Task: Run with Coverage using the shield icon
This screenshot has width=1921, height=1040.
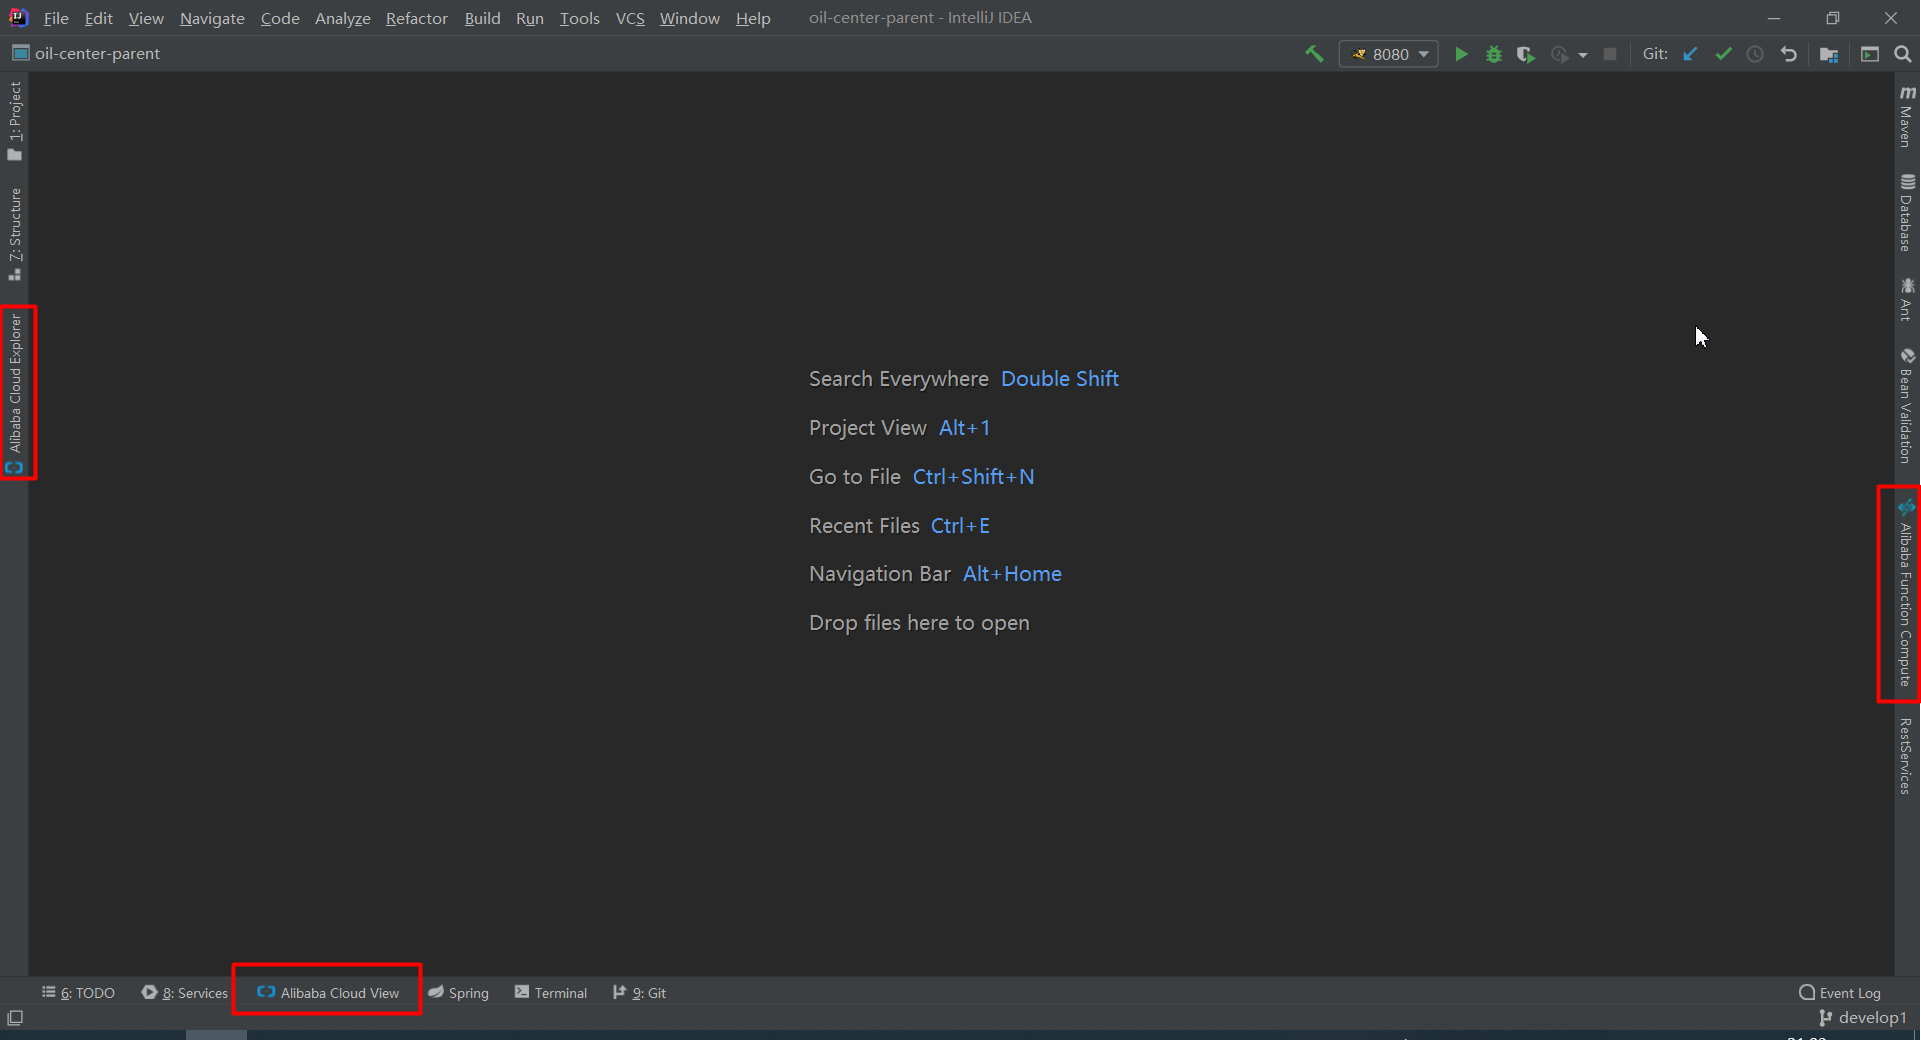Action: [x=1525, y=54]
